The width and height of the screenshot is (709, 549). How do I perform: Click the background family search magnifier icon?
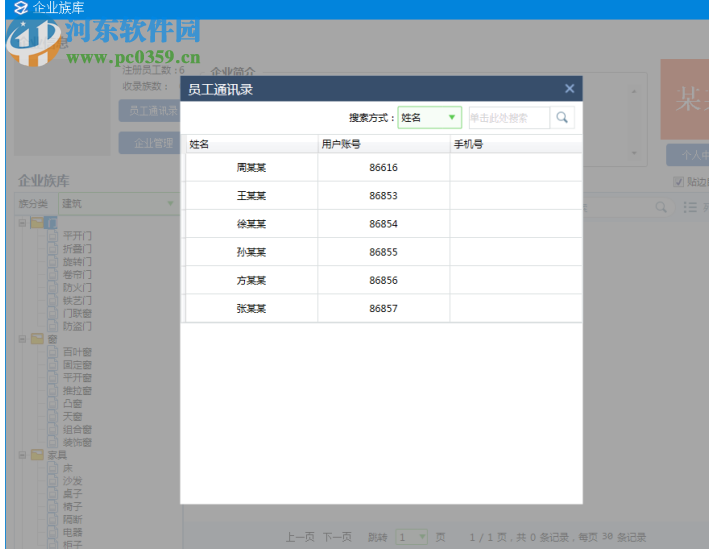tap(661, 207)
